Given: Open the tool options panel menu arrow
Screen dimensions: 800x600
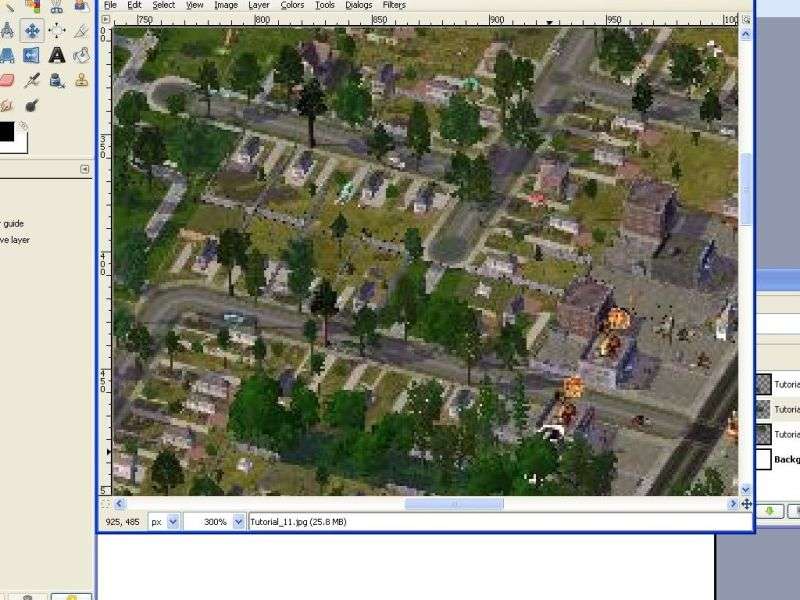Looking at the screenshot, I should click(x=84, y=170).
